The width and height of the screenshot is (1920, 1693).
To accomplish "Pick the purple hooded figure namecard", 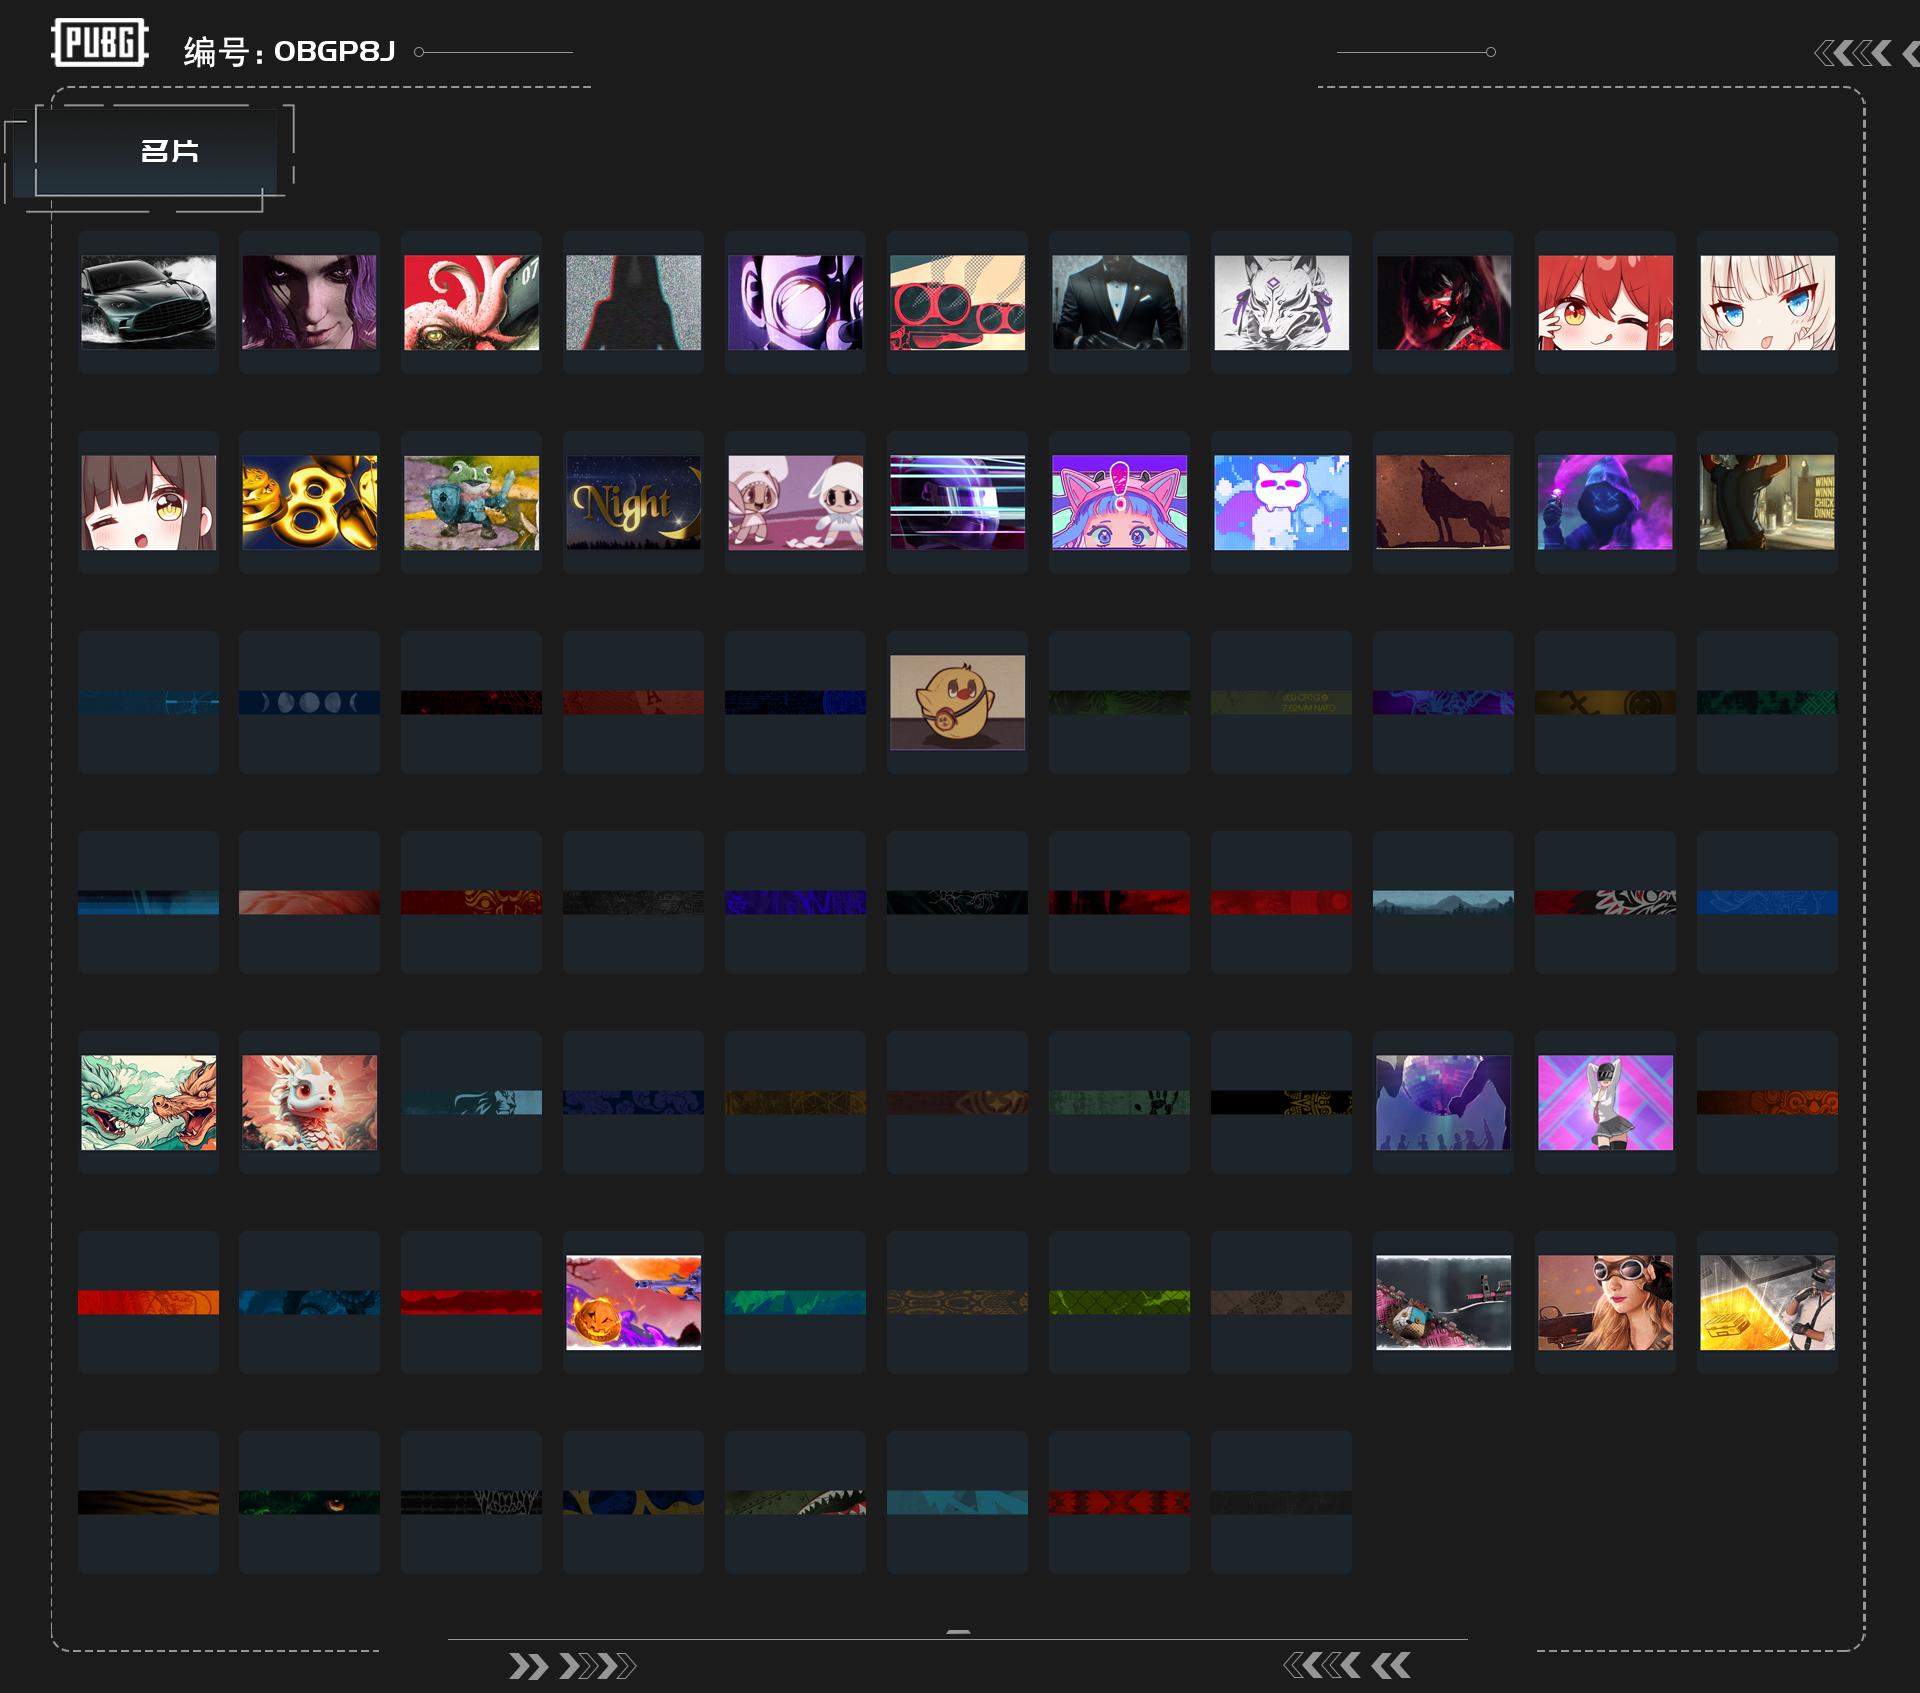I will click(1605, 502).
